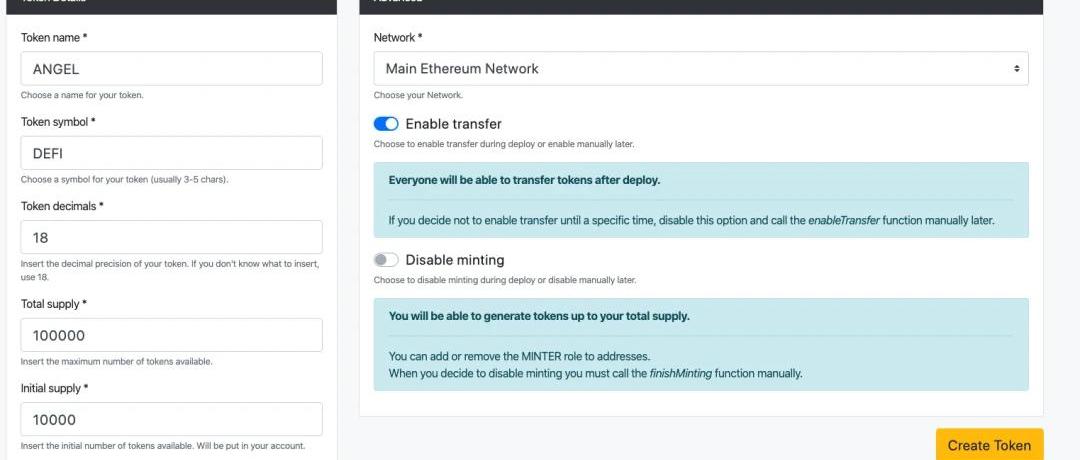Click the "Initial supply *" label
Image resolution: width=1080 pixels, height=460 pixels.
55,388
